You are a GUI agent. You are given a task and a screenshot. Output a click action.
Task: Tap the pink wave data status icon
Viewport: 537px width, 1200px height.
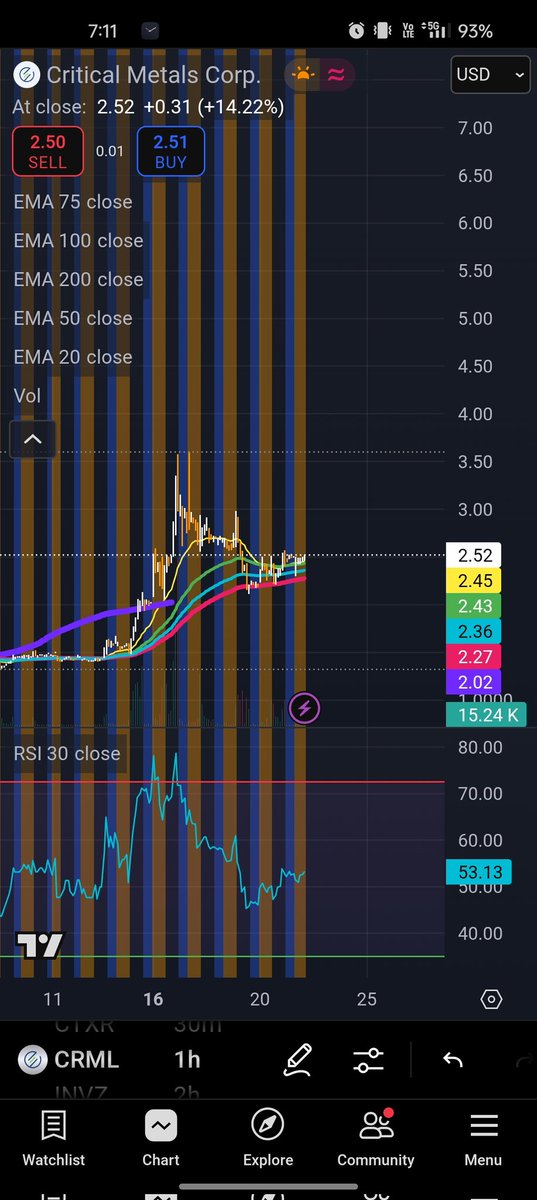[336, 74]
